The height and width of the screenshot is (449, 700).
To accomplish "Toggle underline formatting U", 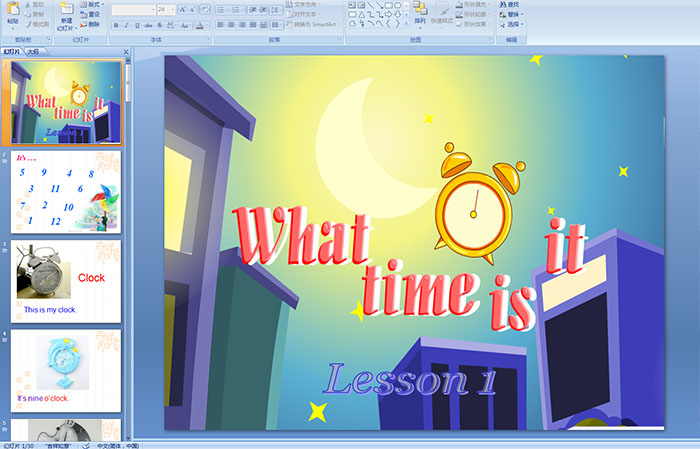I will point(137,25).
